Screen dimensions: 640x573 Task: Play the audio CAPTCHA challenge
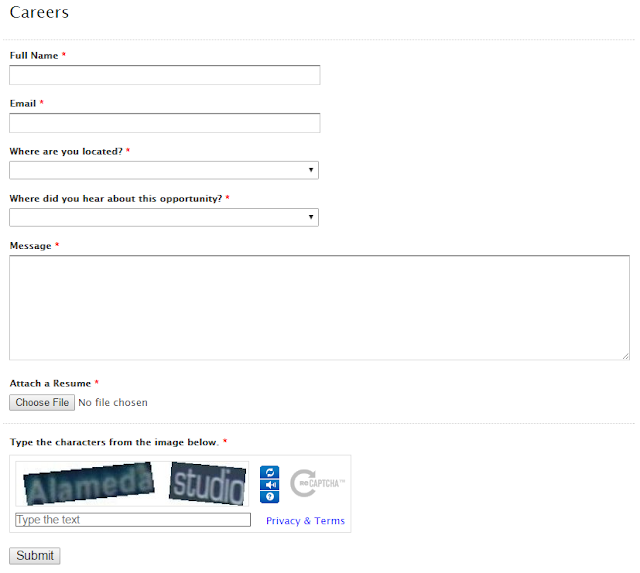[x=269, y=484]
